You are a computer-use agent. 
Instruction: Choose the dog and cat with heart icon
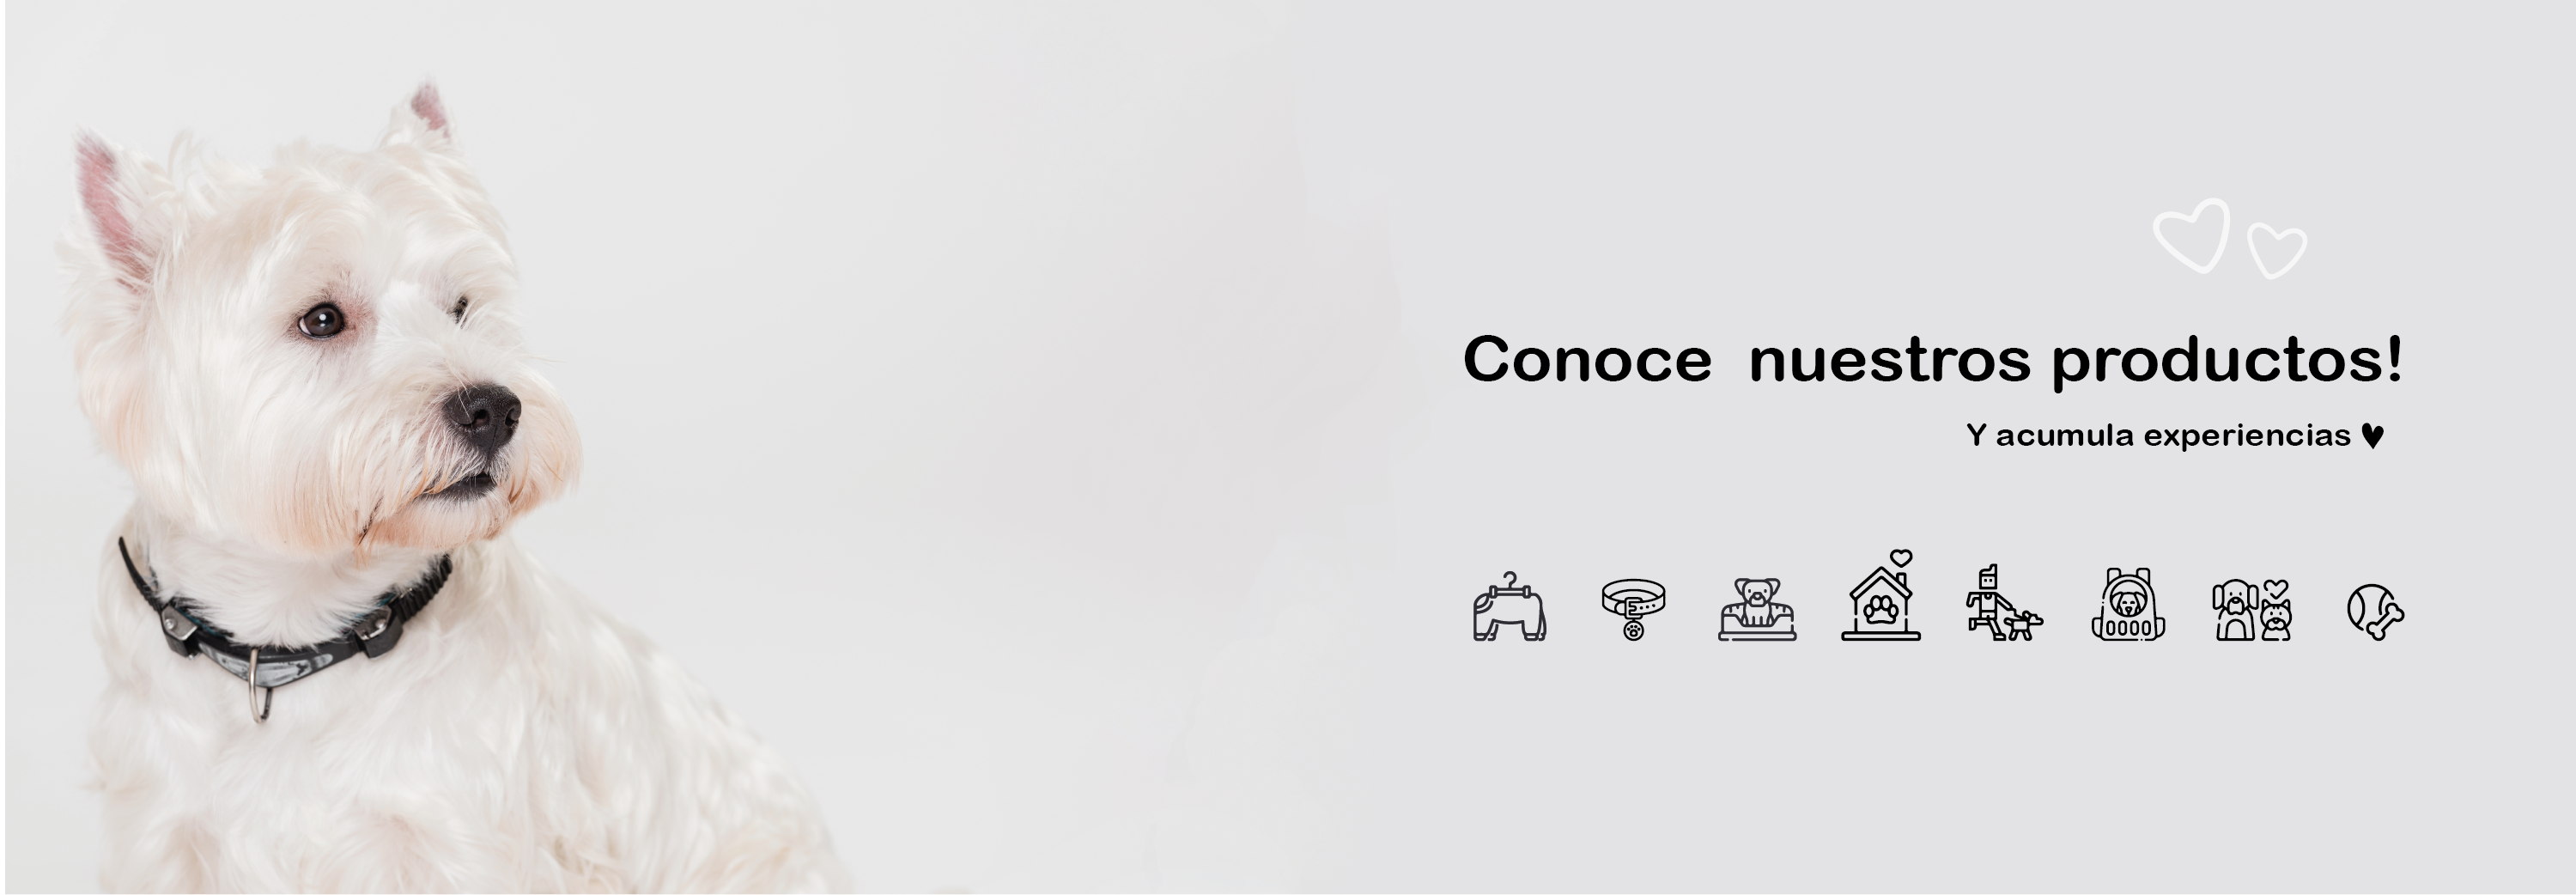(x=2252, y=610)
